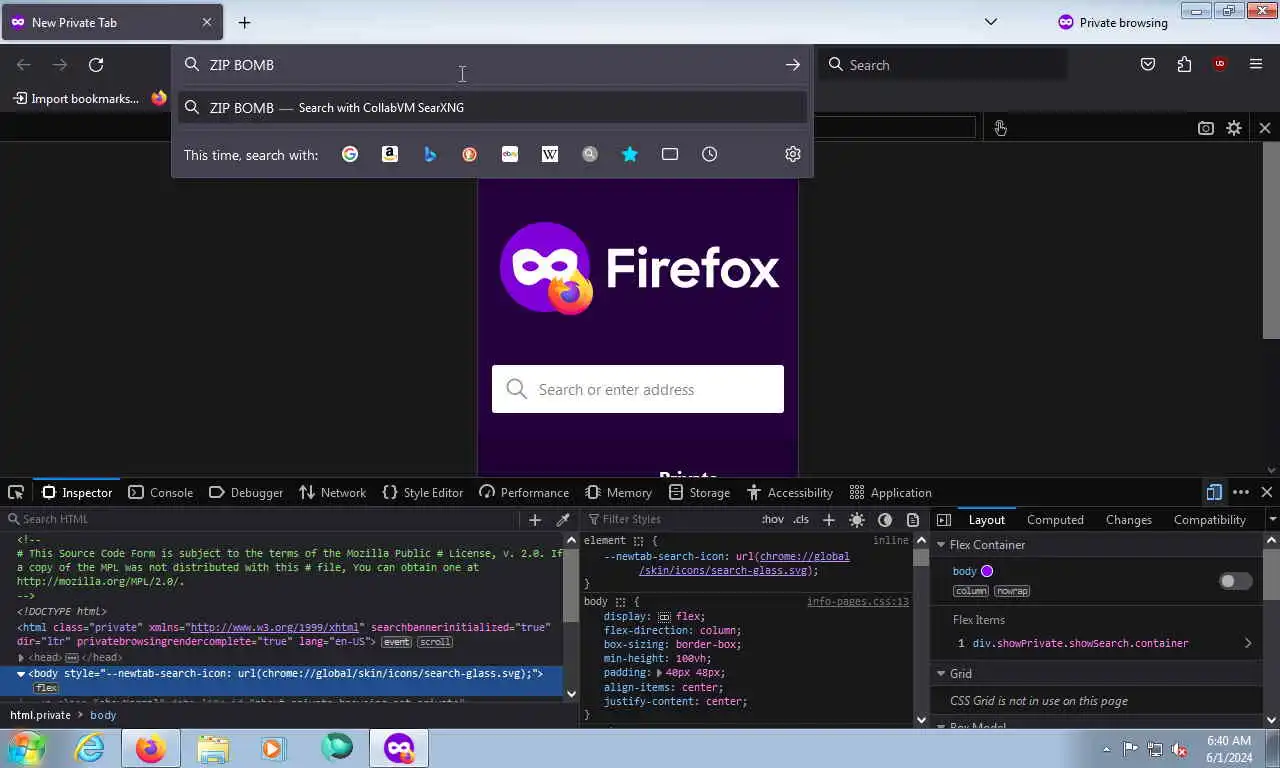Toggle print media simulation icon
Viewport: 1280px width, 768px height.
pos(913,520)
